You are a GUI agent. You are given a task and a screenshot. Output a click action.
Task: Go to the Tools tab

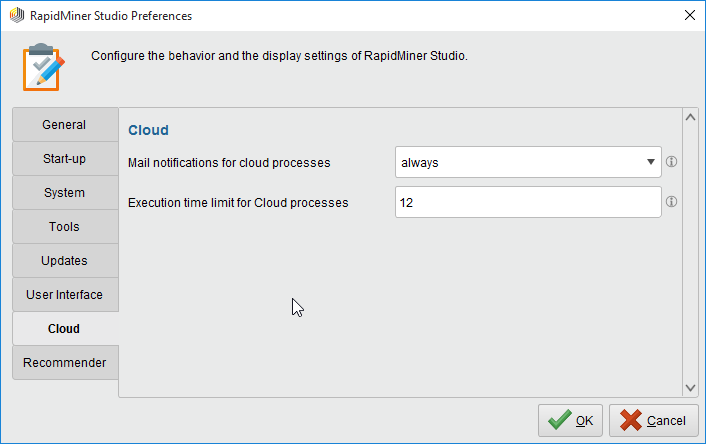pos(65,227)
